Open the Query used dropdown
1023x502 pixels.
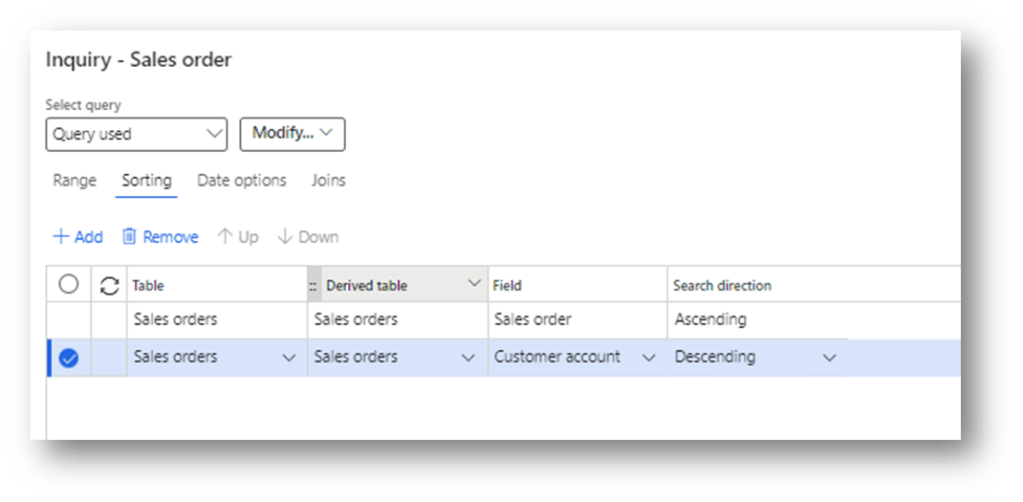[x=136, y=134]
